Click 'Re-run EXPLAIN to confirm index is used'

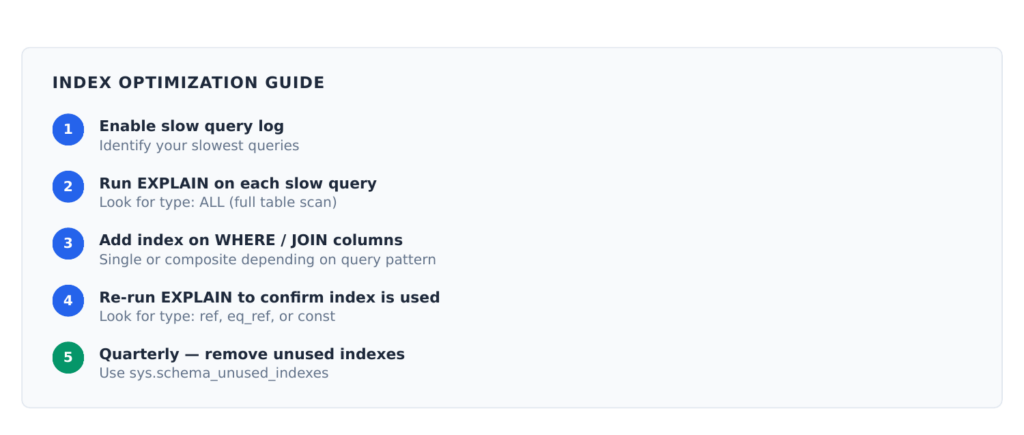(x=270, y=297)
